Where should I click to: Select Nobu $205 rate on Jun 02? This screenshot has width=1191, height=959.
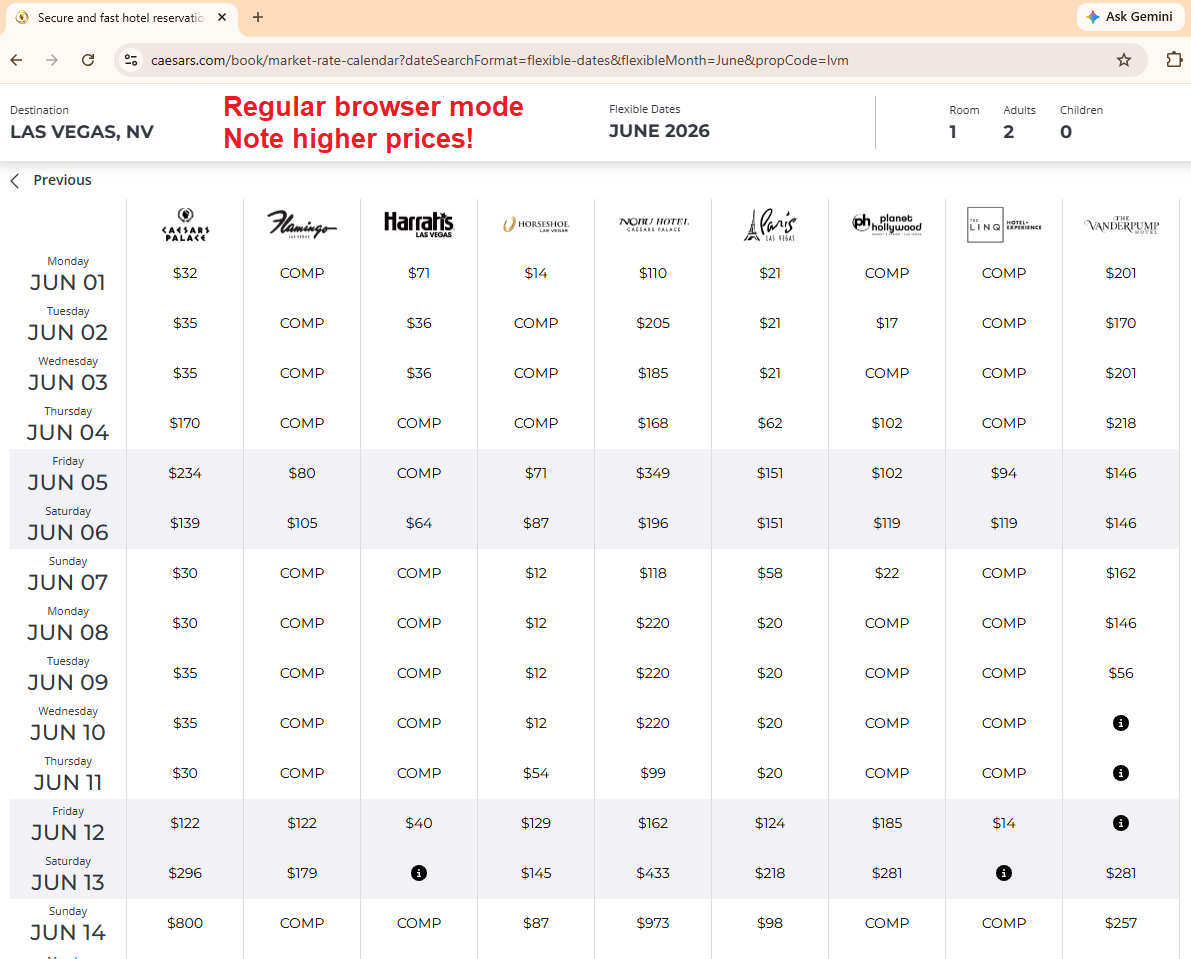click(653, 323)
